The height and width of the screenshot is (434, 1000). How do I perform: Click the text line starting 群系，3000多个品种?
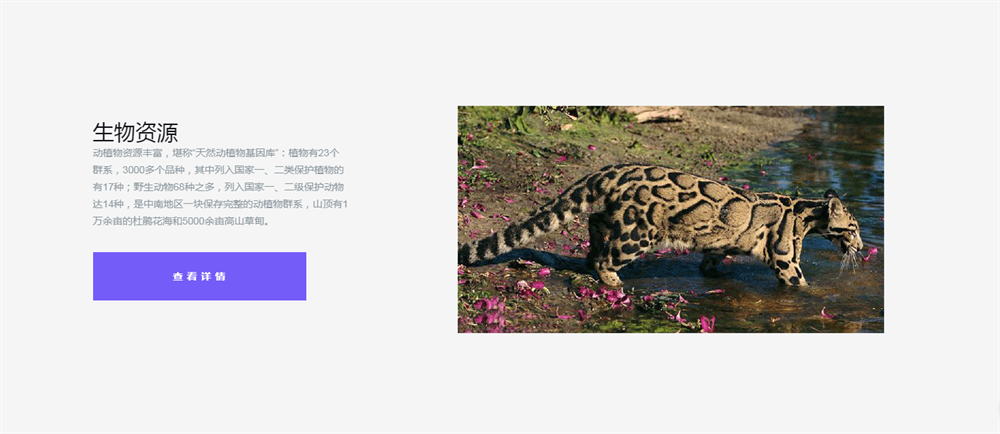click(218, 170)
